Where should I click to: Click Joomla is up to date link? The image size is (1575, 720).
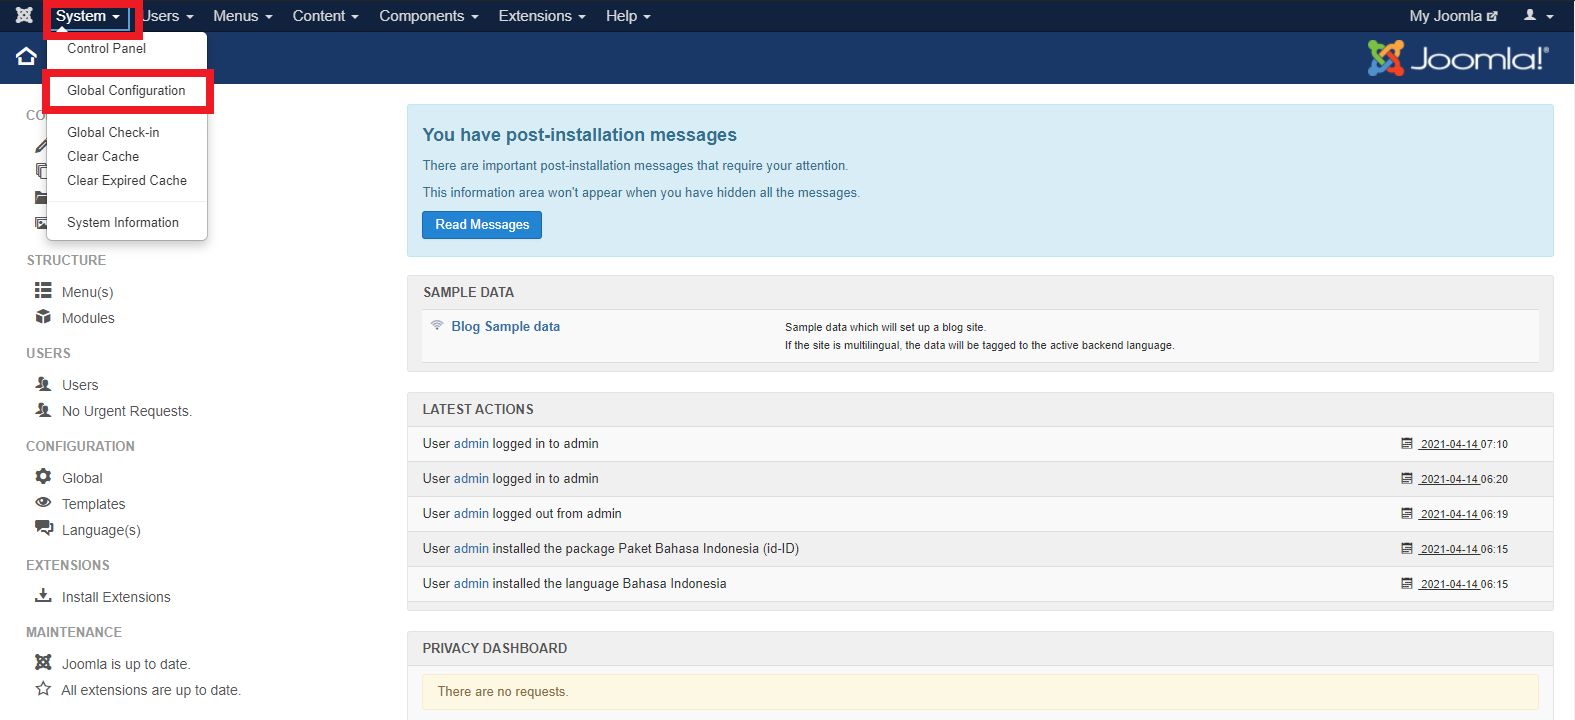click(x=126, y=664)
